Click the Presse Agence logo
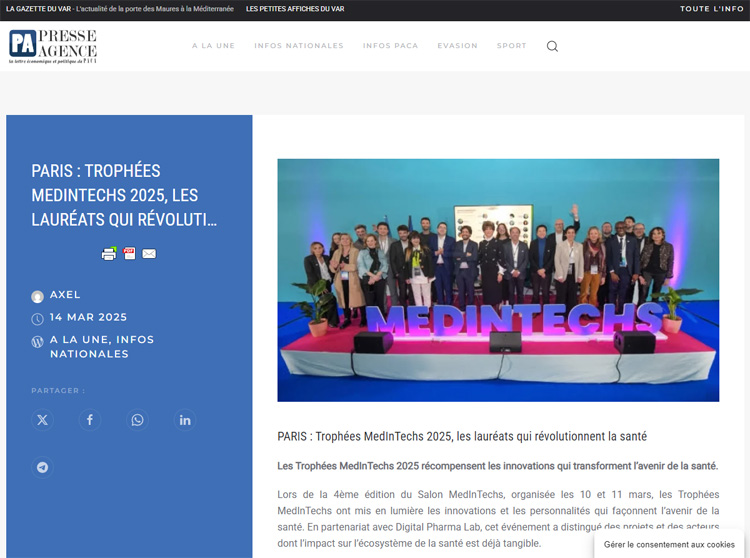 pyautogui.click(x=53, y=46)
